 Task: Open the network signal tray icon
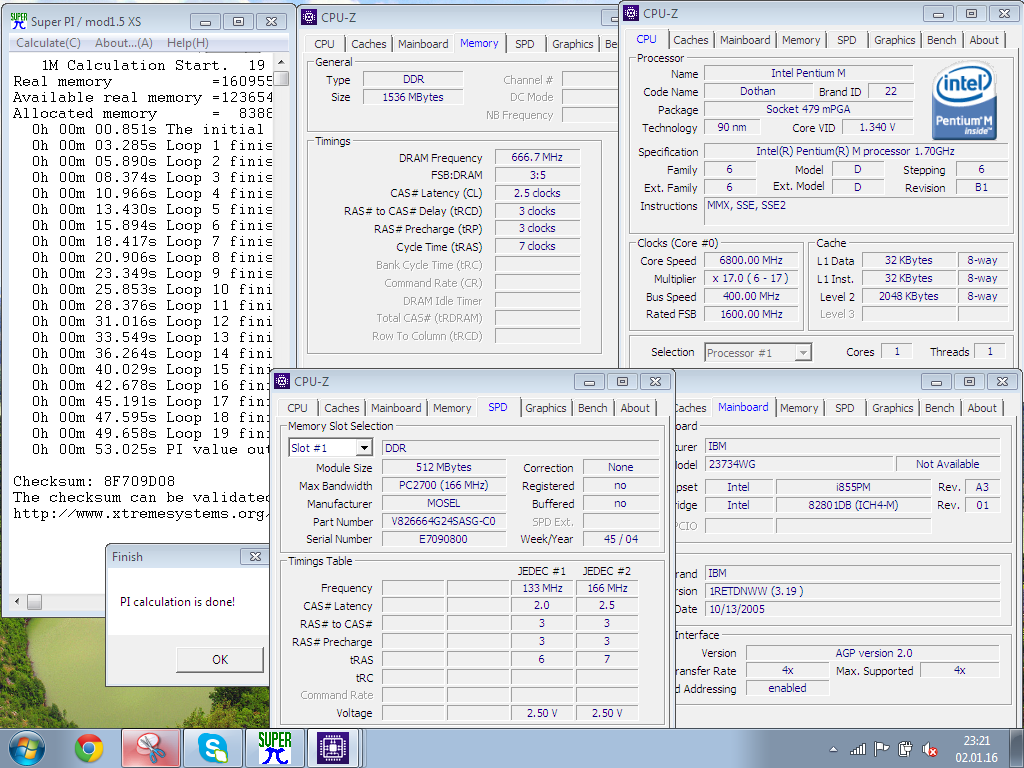857,749
